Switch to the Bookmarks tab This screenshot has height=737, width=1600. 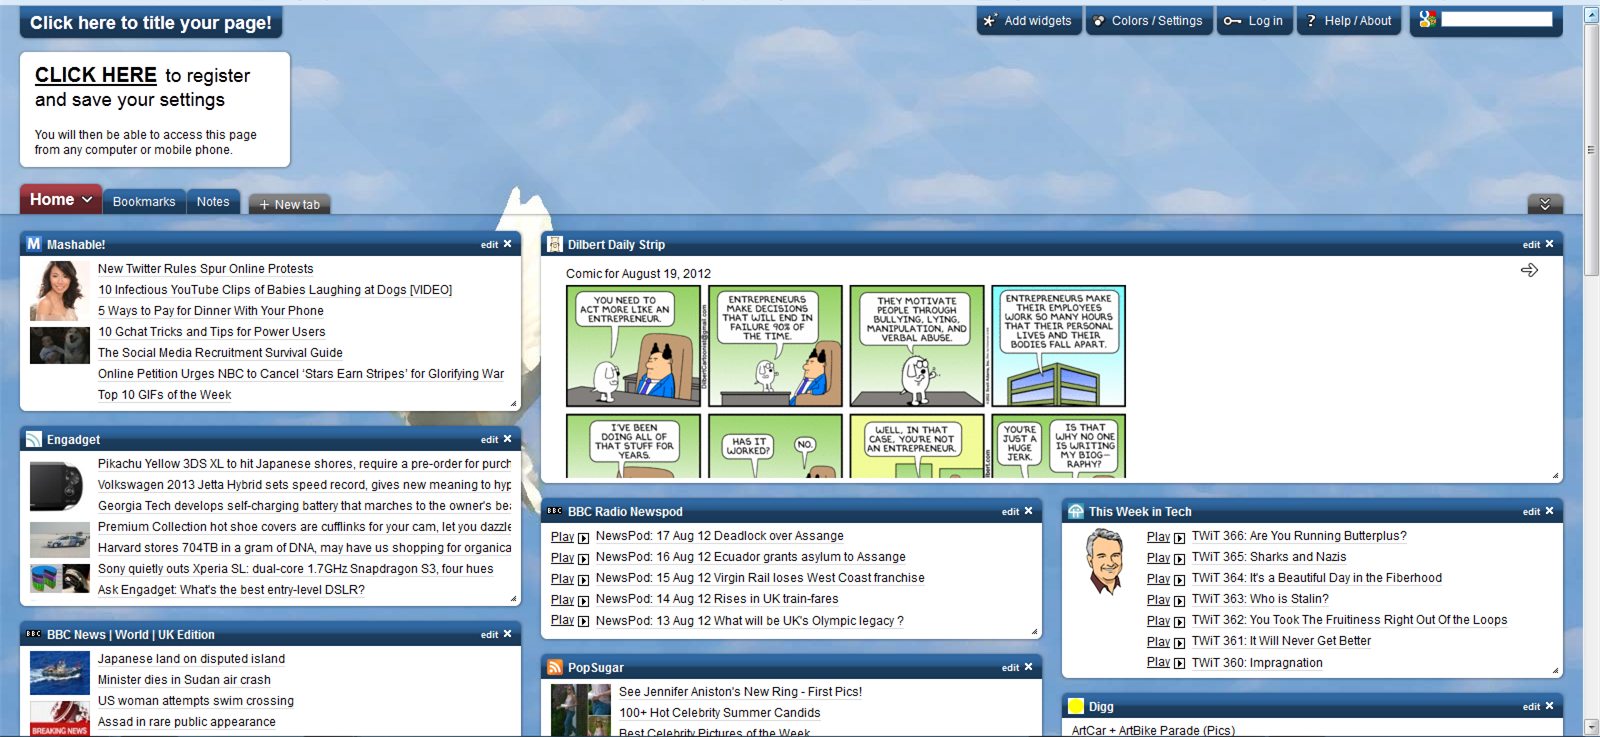click(144, 202)
